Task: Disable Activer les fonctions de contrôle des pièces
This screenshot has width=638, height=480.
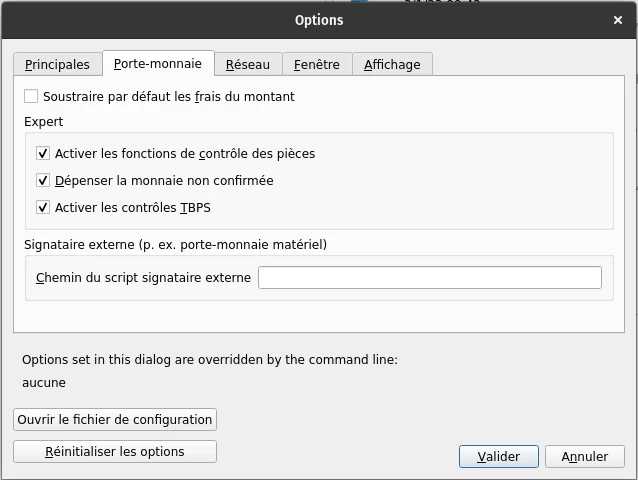Action: click(43, 154)
